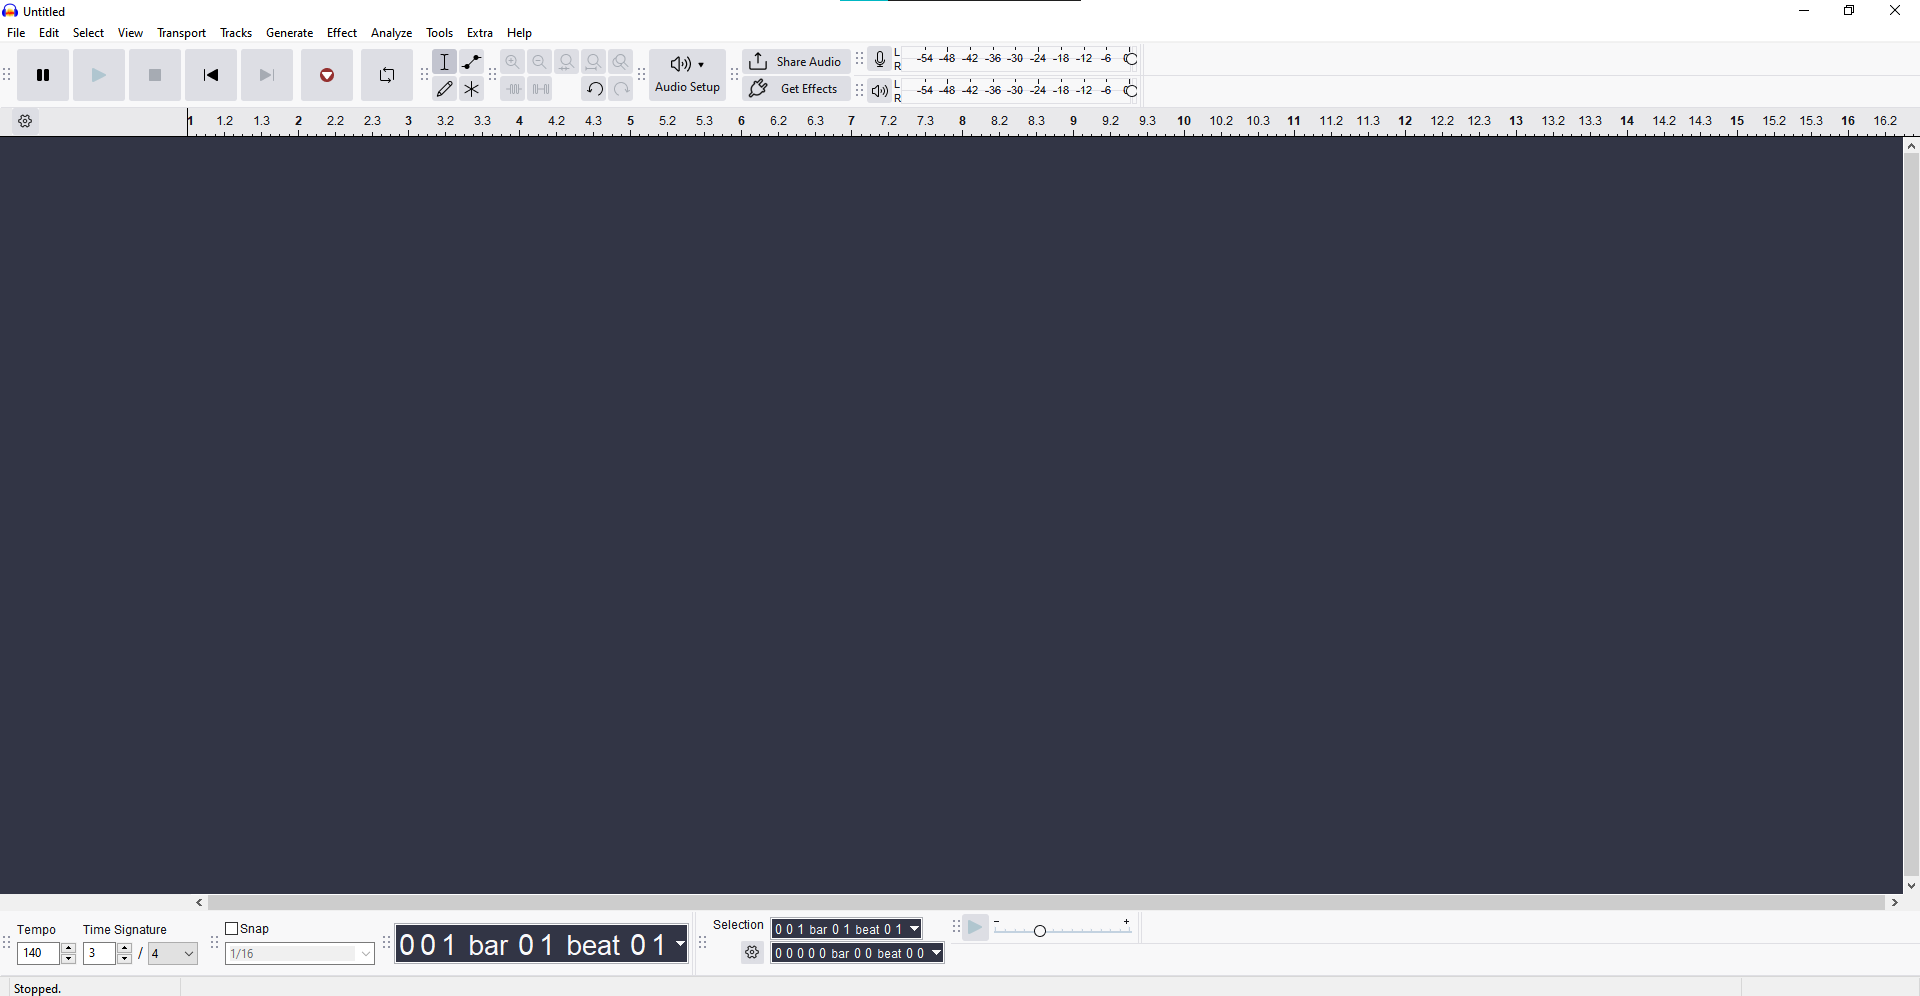Click the Undo arrow icon
Viewport: 1920px width, 996px height.
[x=594, y=89]
